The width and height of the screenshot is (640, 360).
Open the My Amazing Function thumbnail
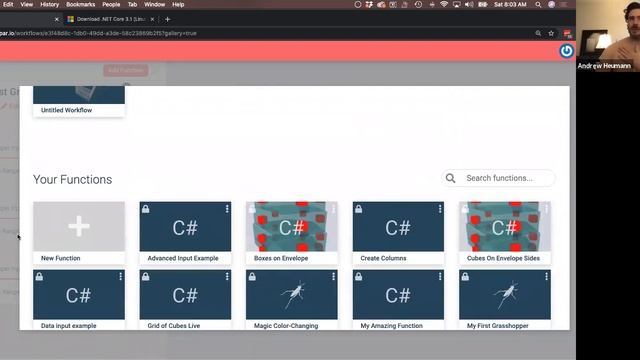pos(398,294)
